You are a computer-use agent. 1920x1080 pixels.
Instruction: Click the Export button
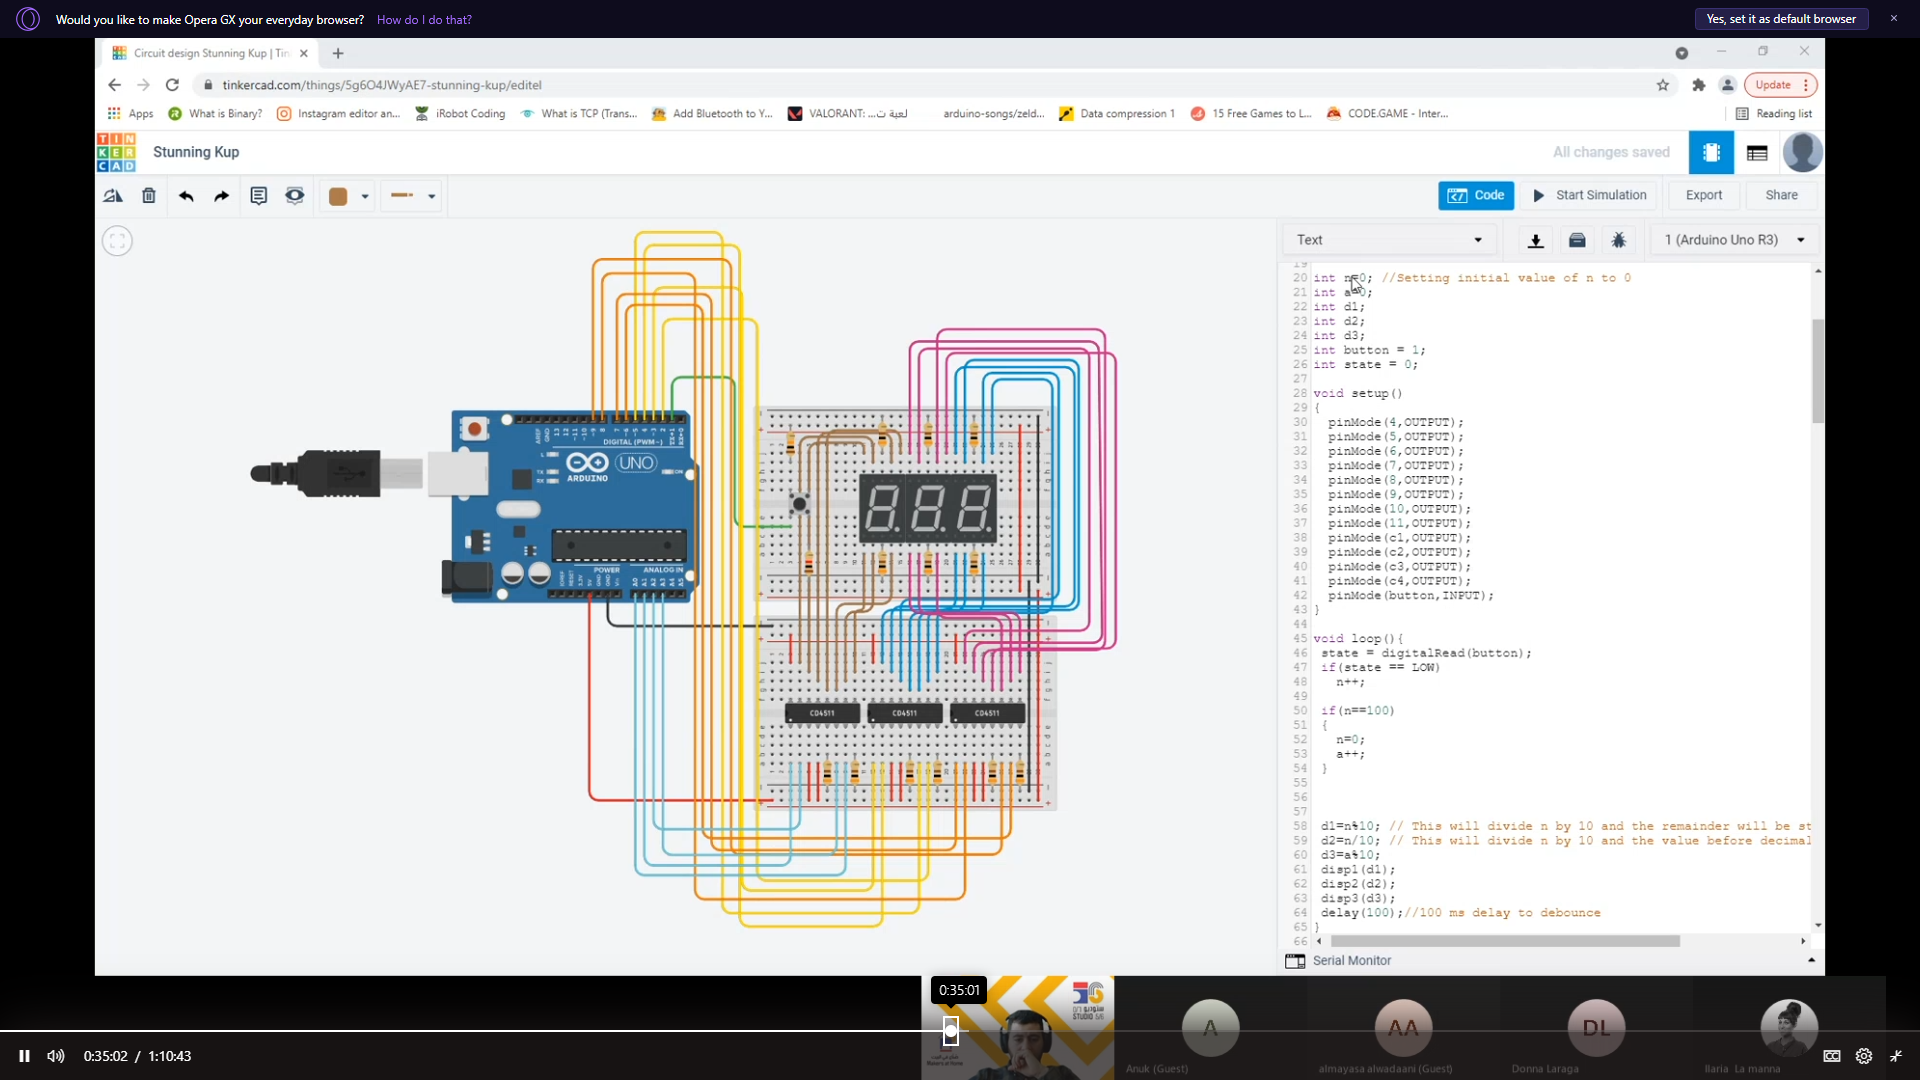[x=1703, y=195]
